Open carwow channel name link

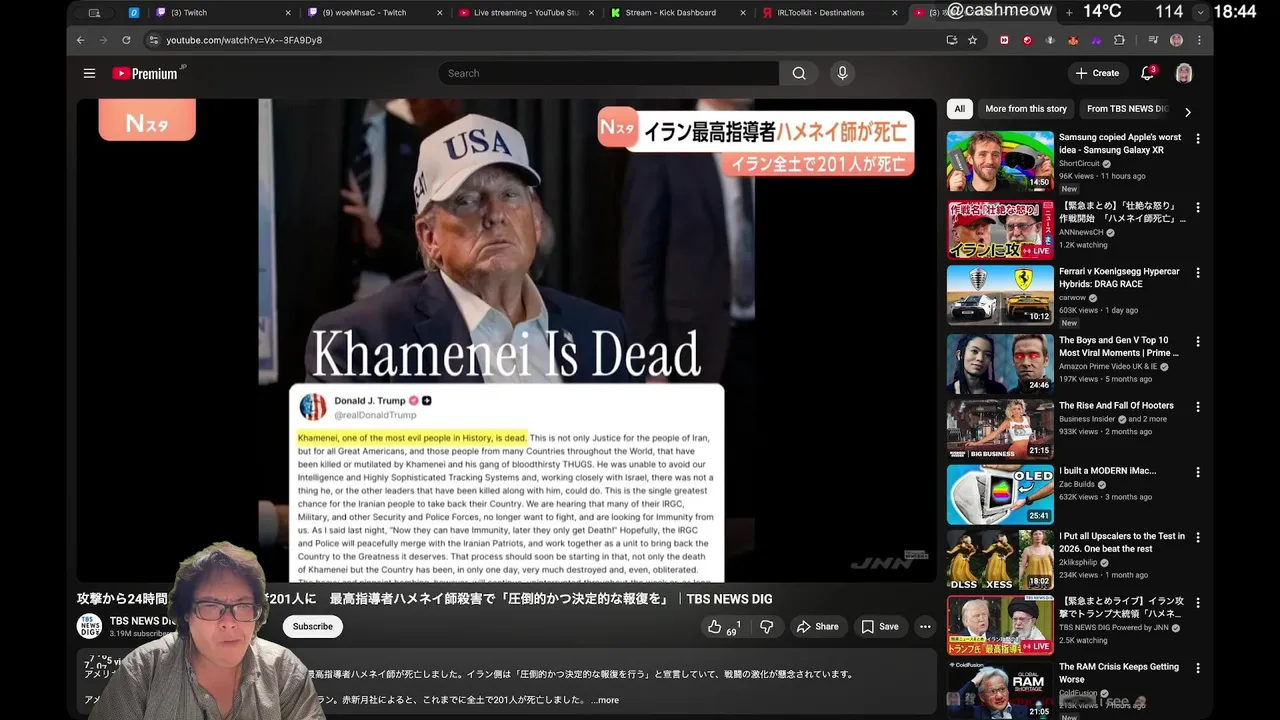1073,298
